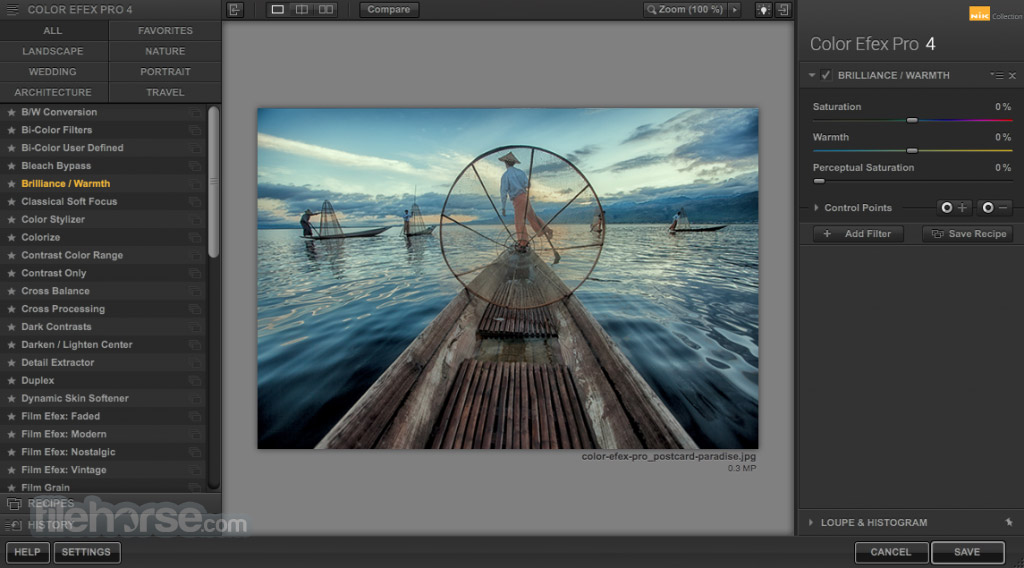Click the Add Filter button
1024x568 pixels.
coord(858,234)
